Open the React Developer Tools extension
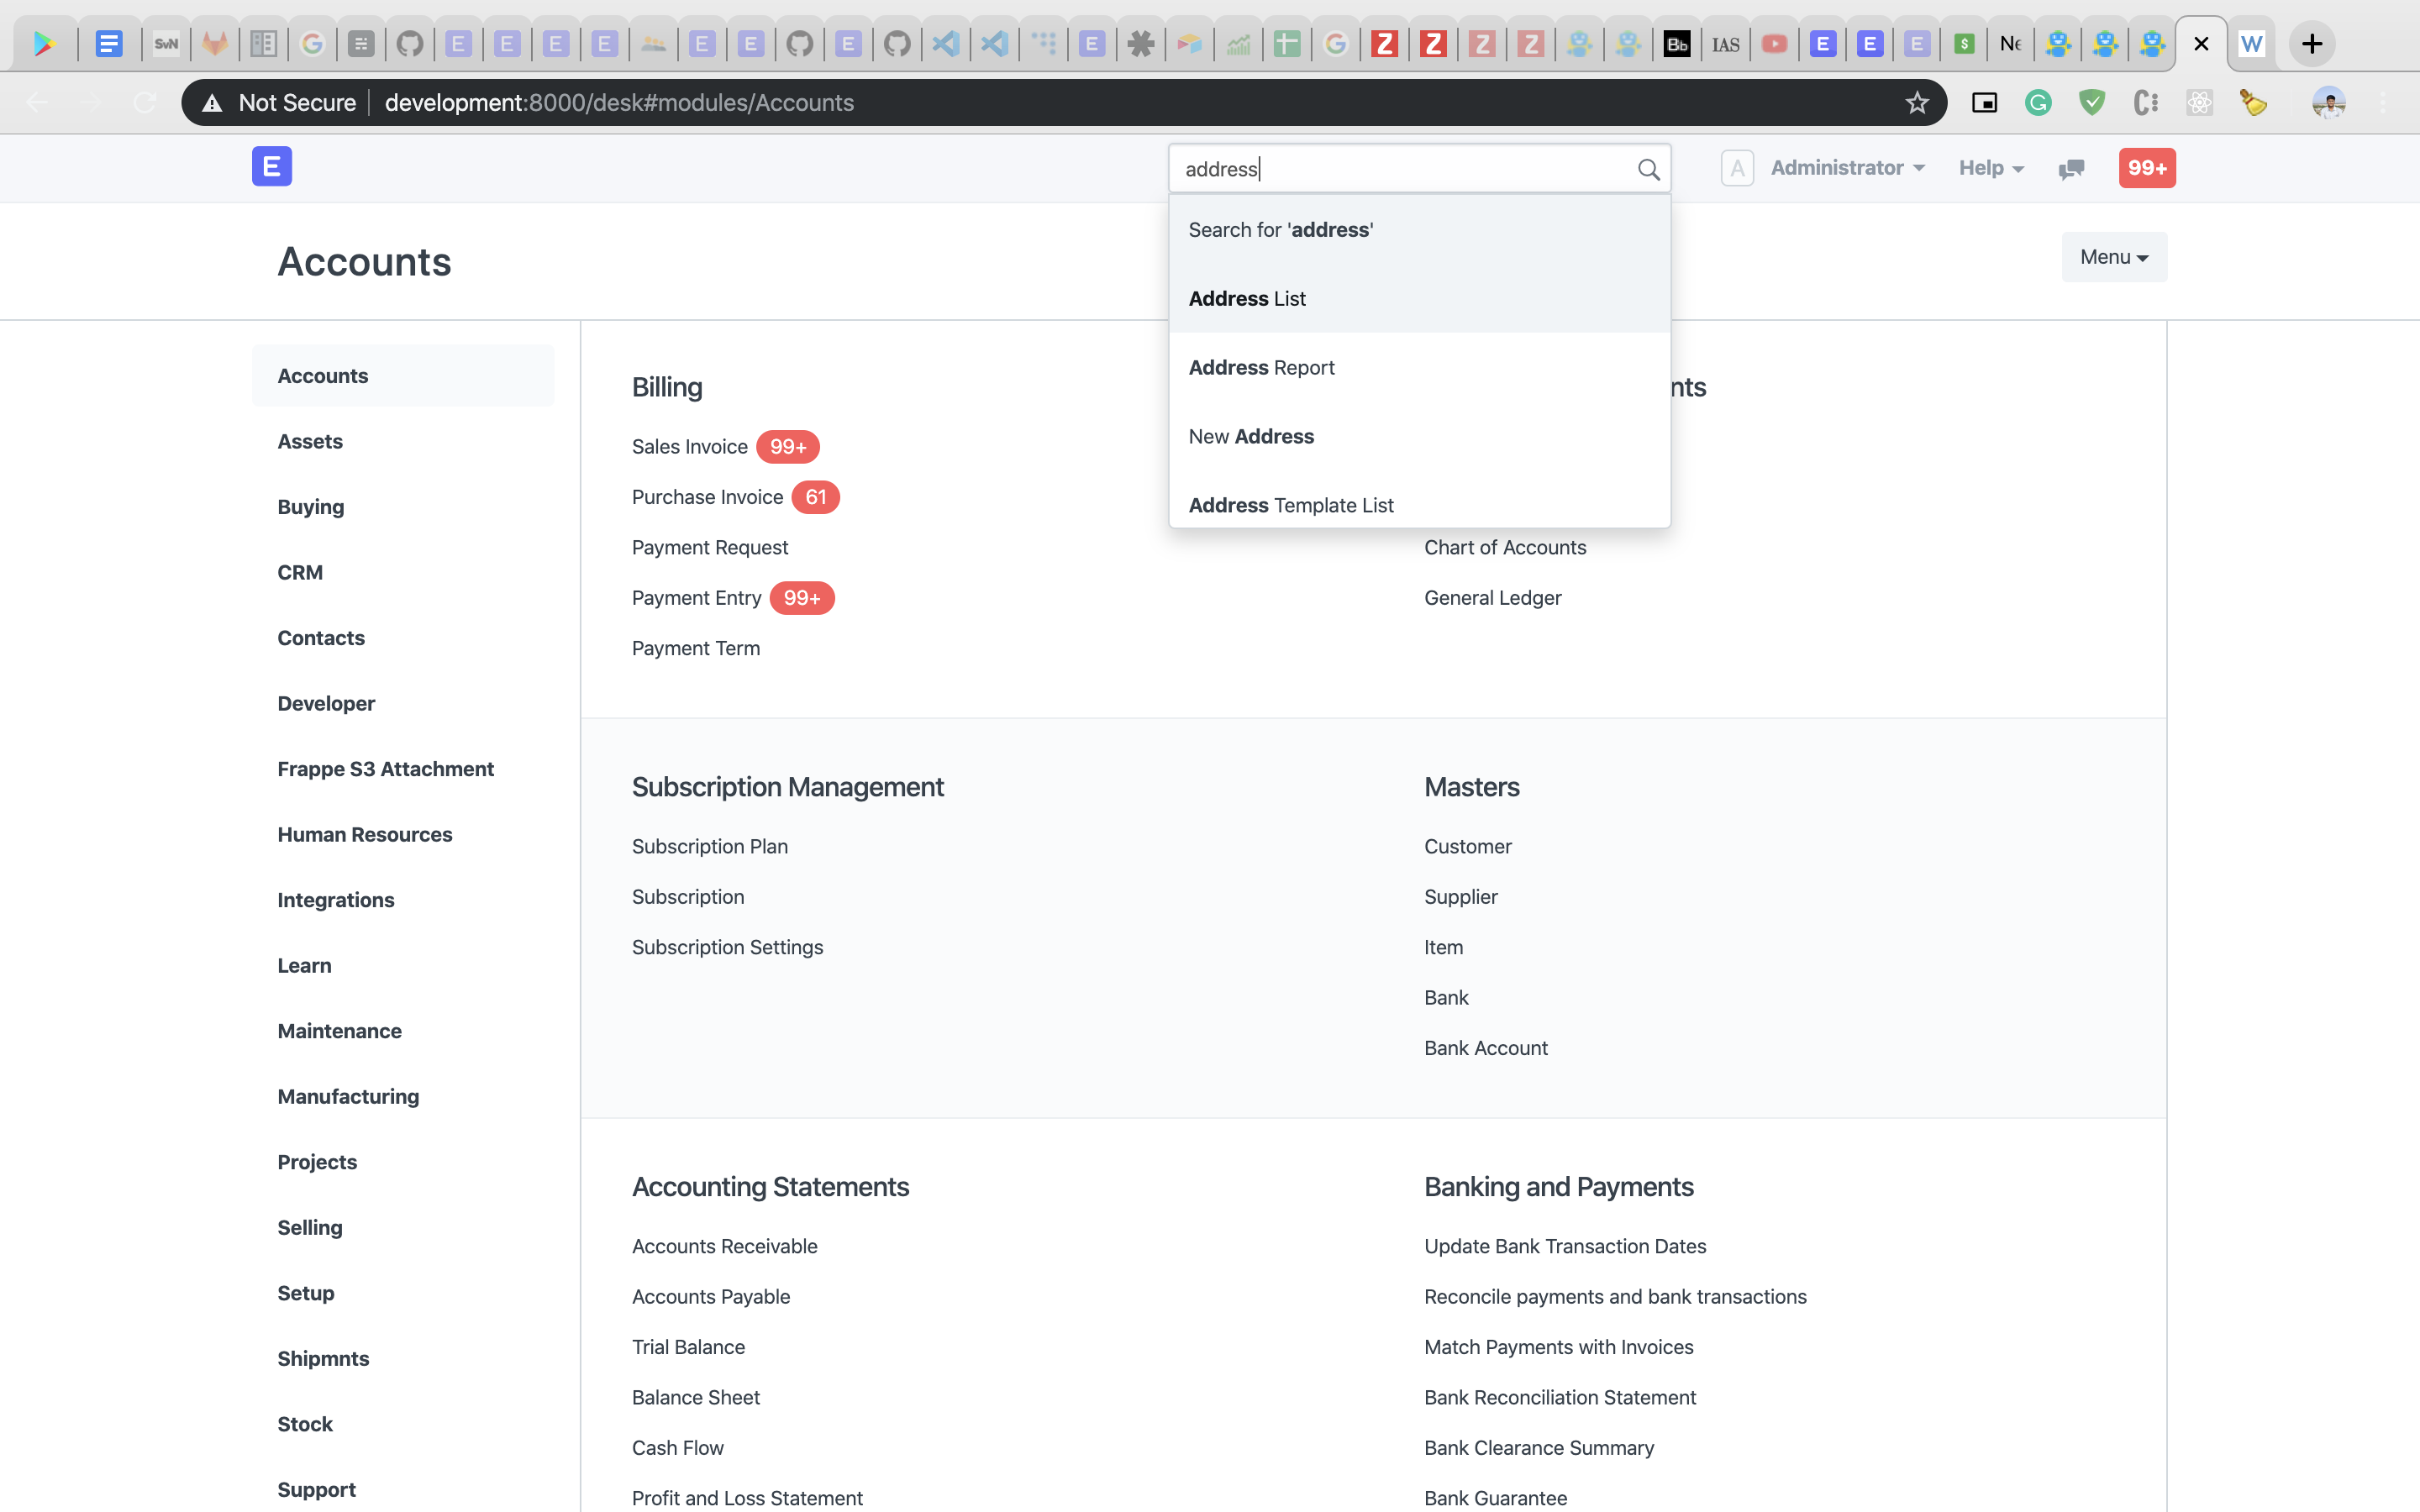 click(2199, 103)
